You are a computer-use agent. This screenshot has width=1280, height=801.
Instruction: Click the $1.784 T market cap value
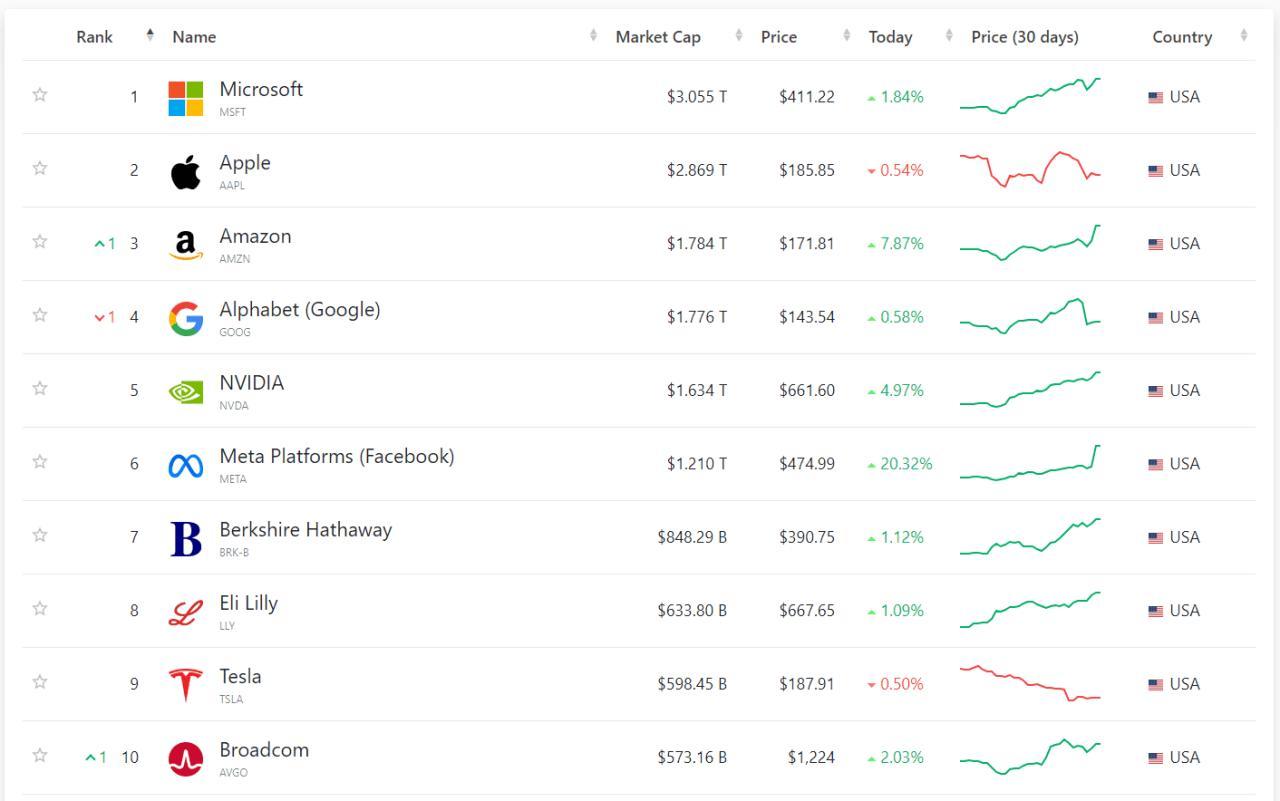pyautogui.click(x=697, y=244)
